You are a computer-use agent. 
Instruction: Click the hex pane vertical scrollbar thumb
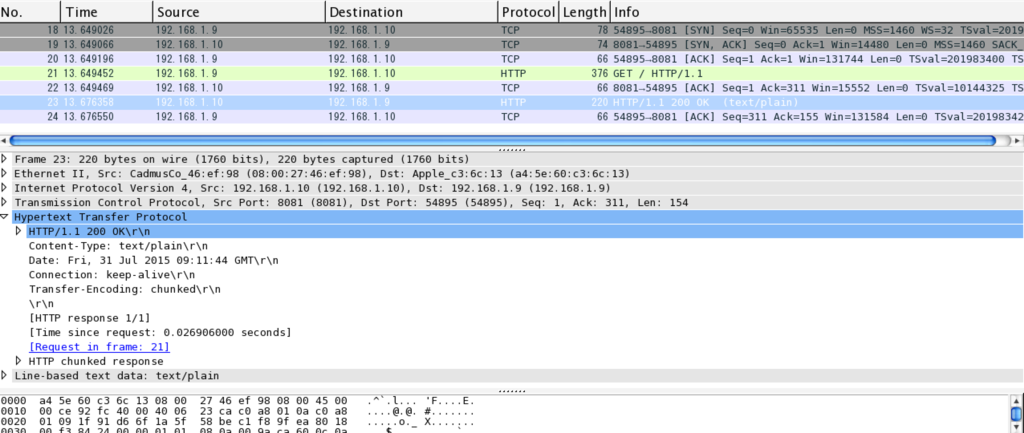[x=1017, y=414]
